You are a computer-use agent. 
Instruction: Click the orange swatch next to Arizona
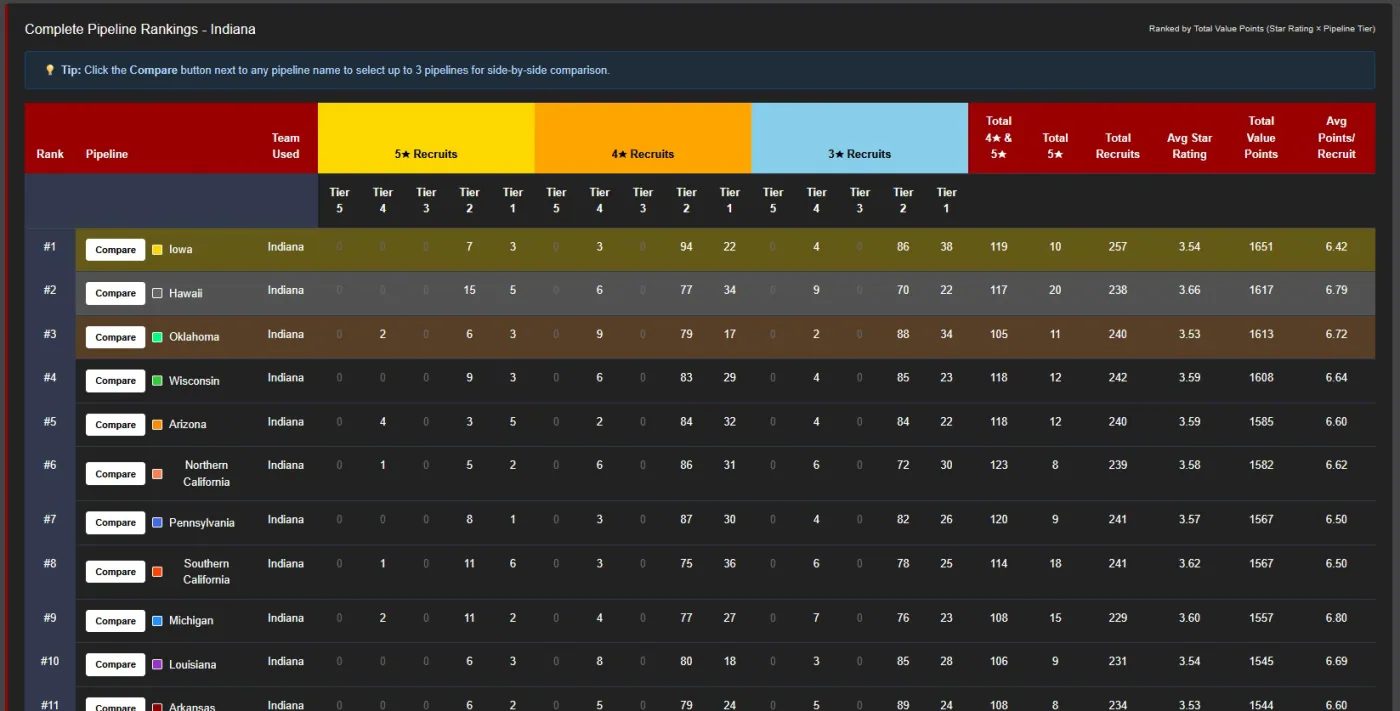(157, 425)
